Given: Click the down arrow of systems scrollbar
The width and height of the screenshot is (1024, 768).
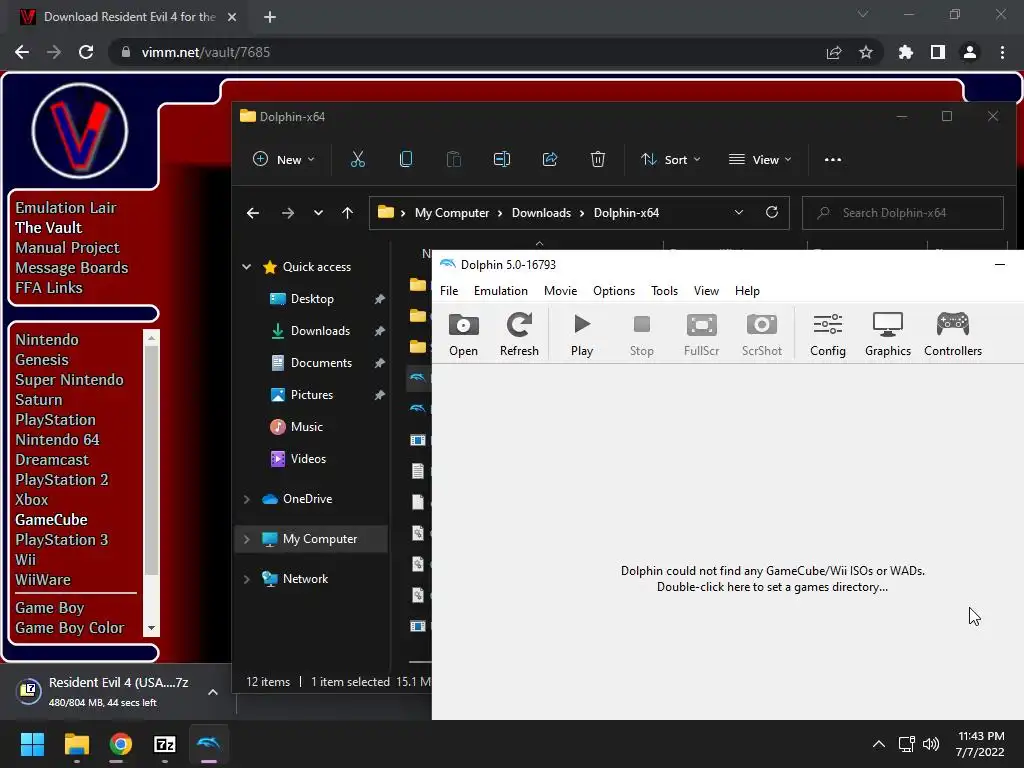Looking at the screenshot, I should 152,628.
